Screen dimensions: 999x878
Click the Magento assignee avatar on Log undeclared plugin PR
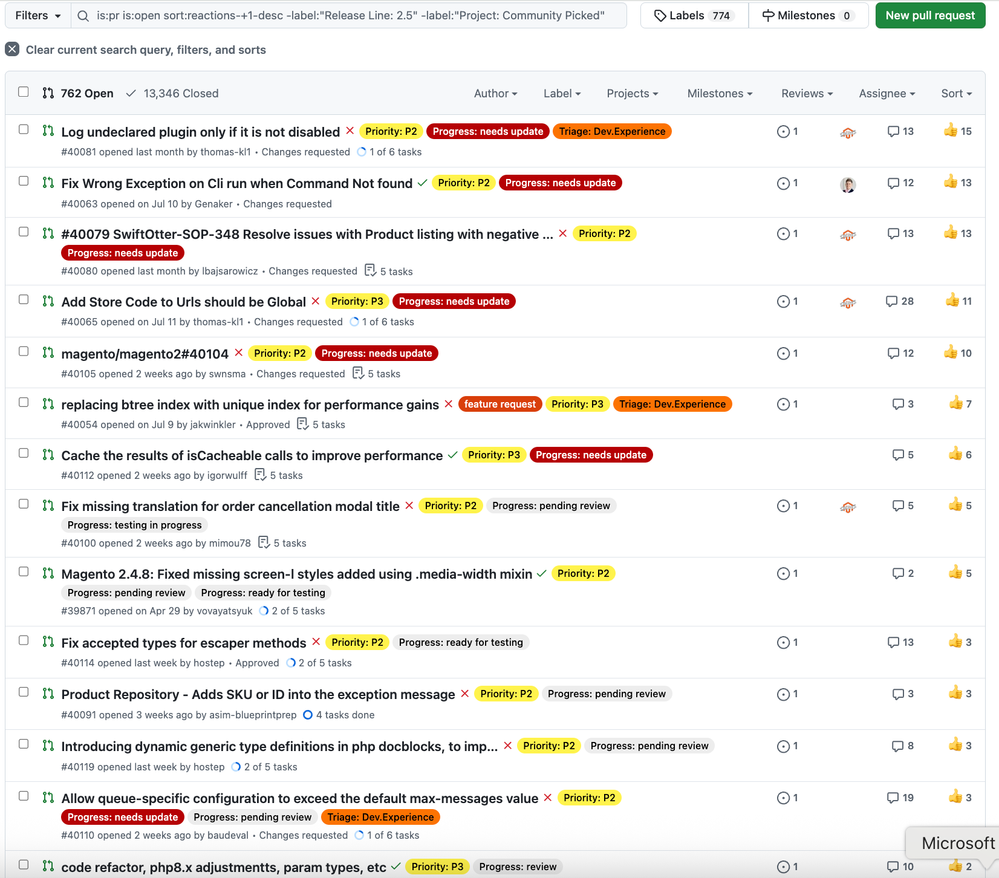[847, 133]
